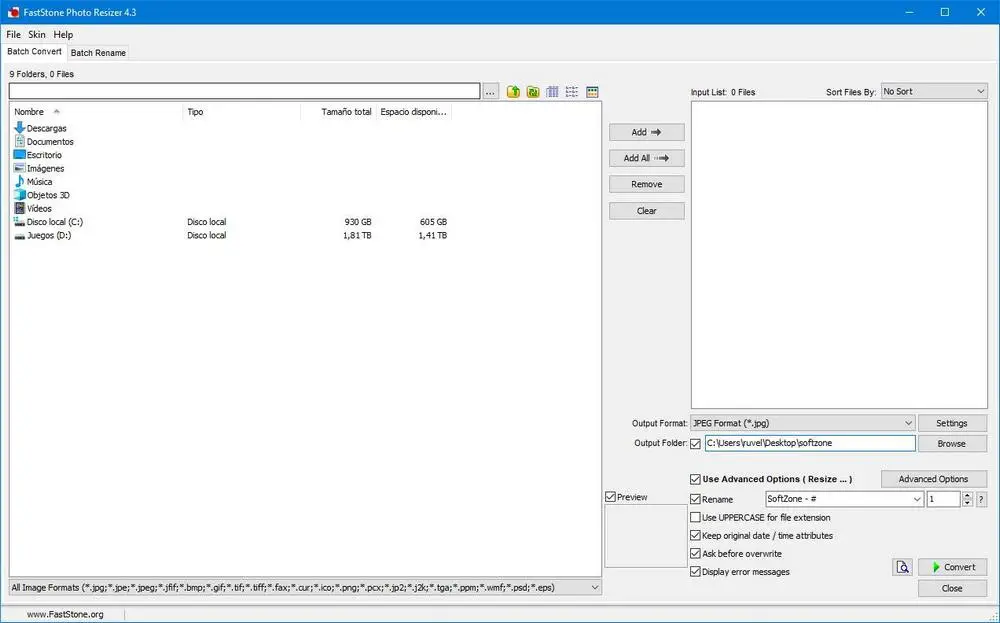The width and height of the screenshot is (1000, 623).
Task: Sort by the Nombre column header
Action: (96, 112)
